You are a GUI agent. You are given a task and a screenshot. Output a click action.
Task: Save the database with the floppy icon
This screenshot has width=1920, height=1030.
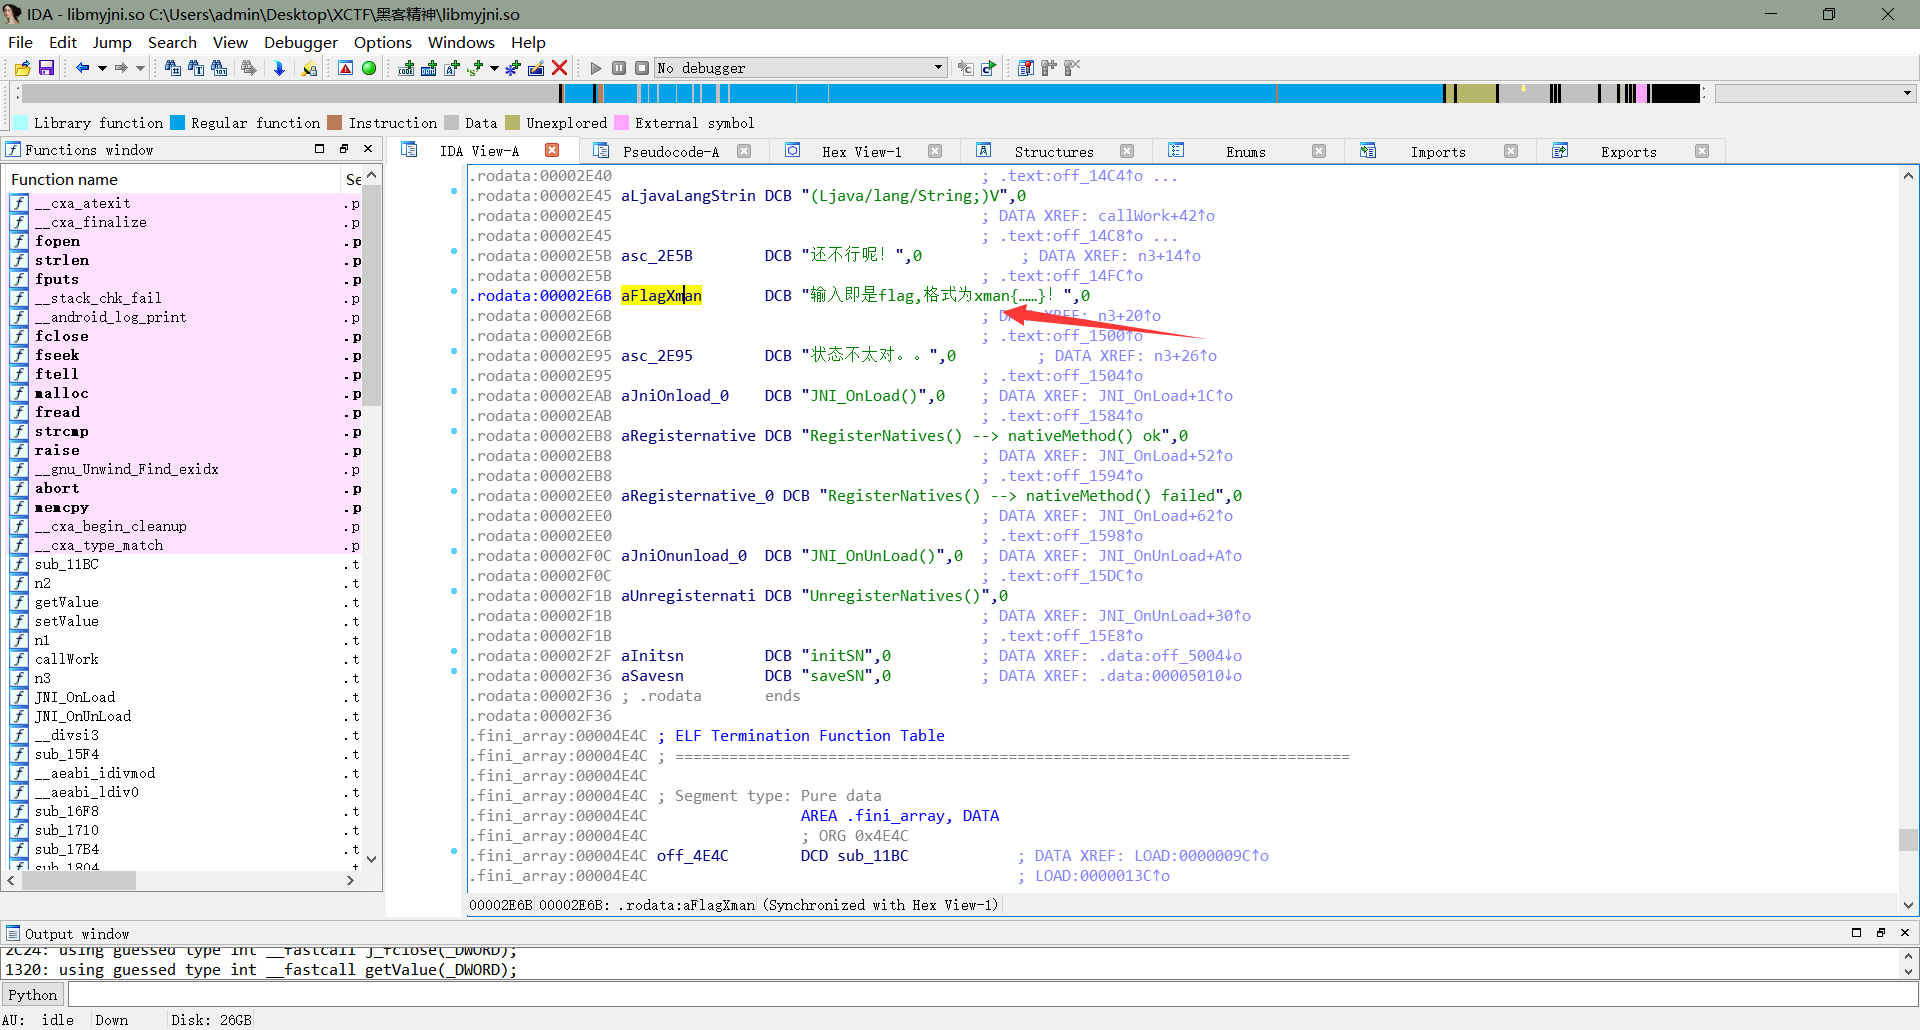(x=46, y=68)
